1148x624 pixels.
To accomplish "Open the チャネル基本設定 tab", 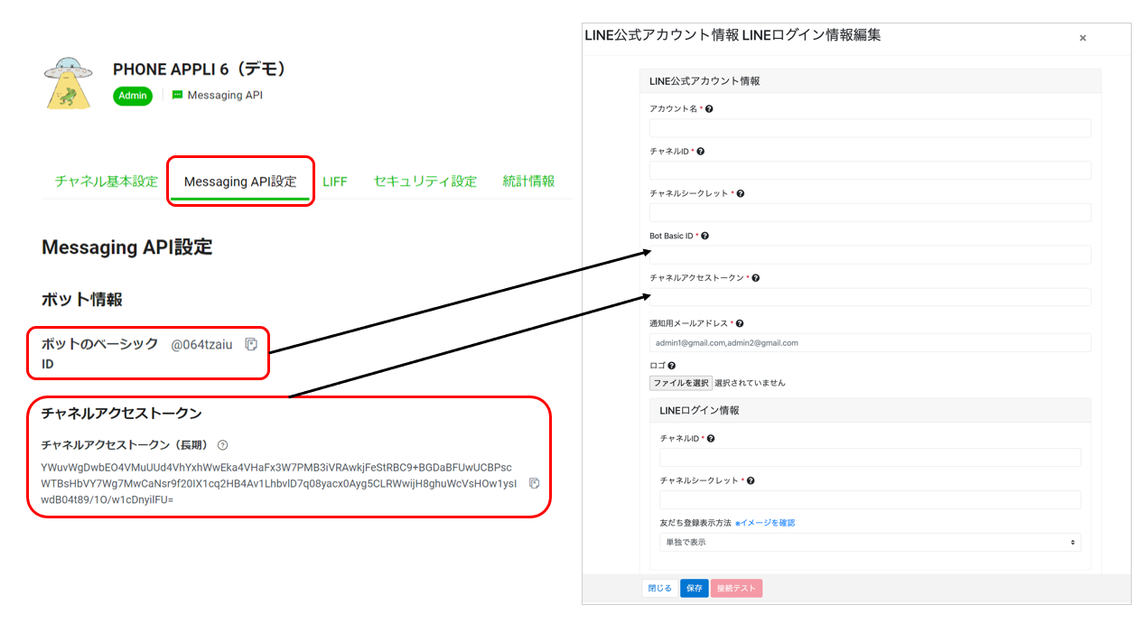I will tap(106, 181).
